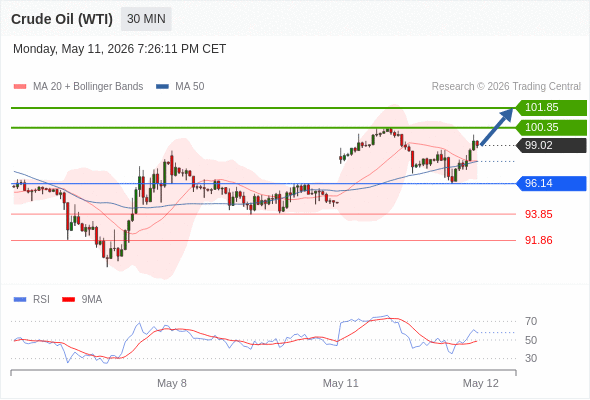Click the red 9MA legend swatch
Viewport: 590px width, 400px height.
[68, 300]
